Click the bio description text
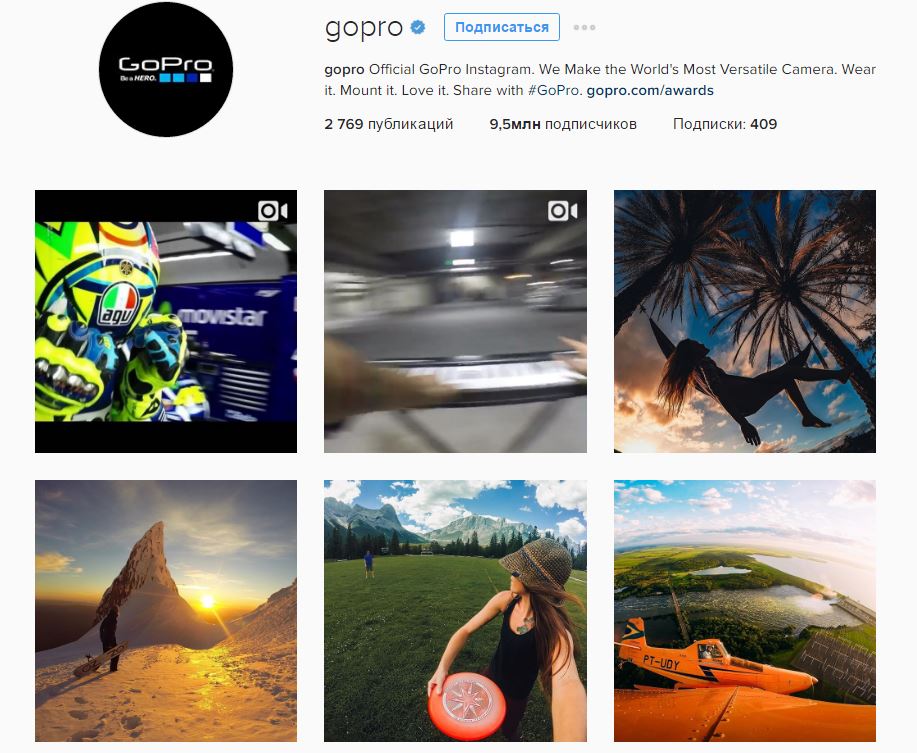 click(600, 80)
